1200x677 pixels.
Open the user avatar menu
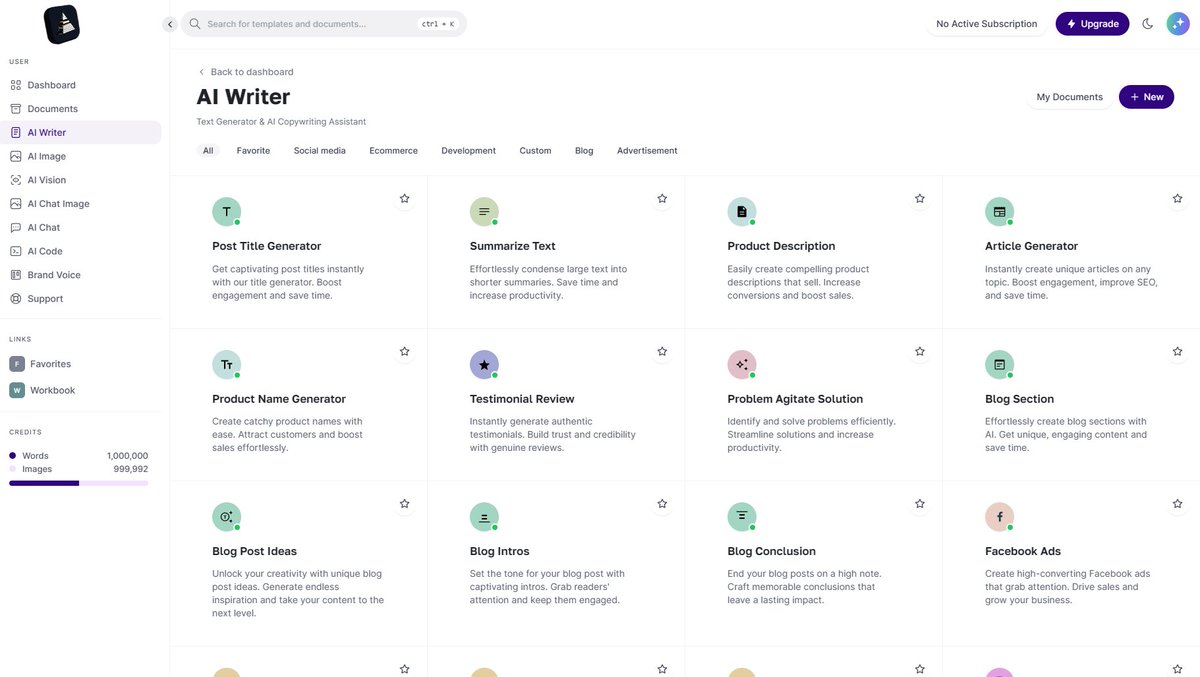1178,24
